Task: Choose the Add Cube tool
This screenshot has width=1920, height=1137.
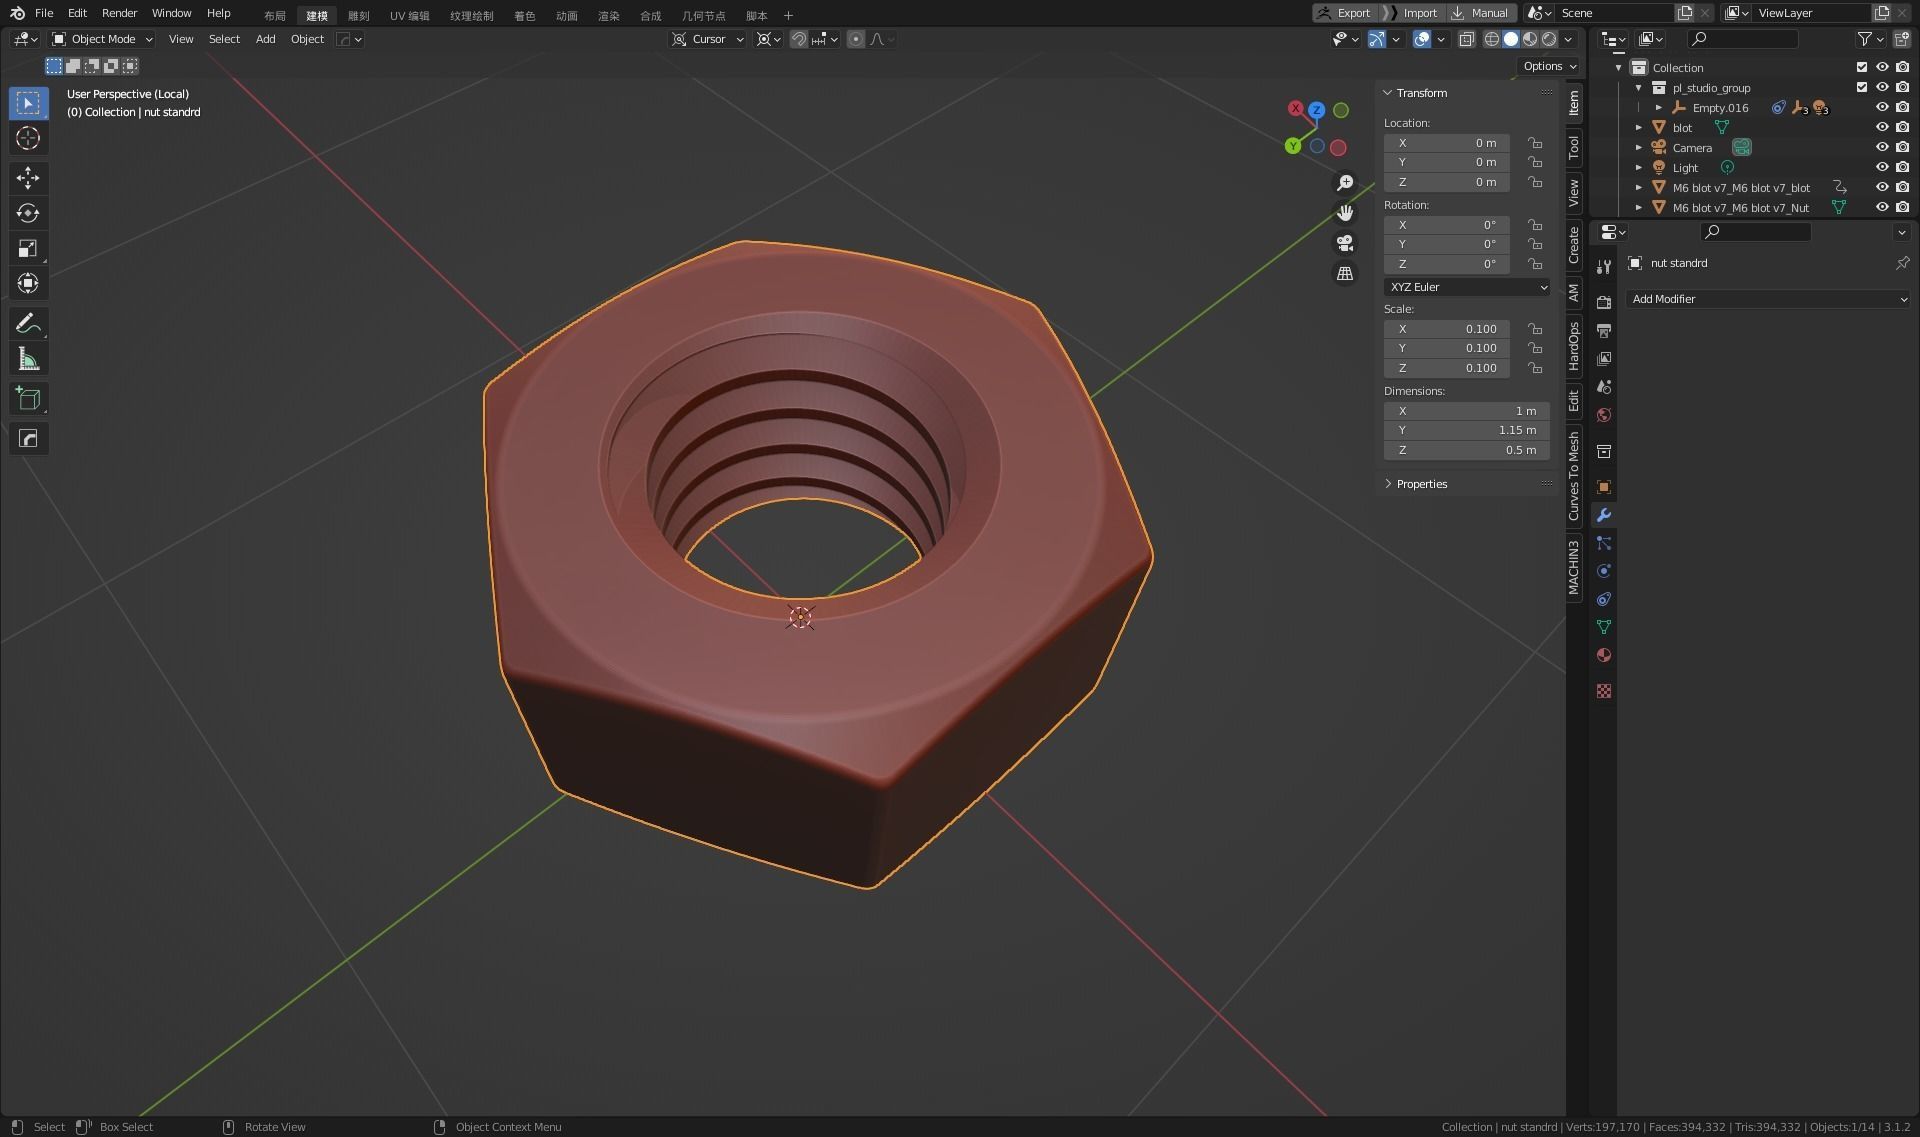Action: pos(28,399)
